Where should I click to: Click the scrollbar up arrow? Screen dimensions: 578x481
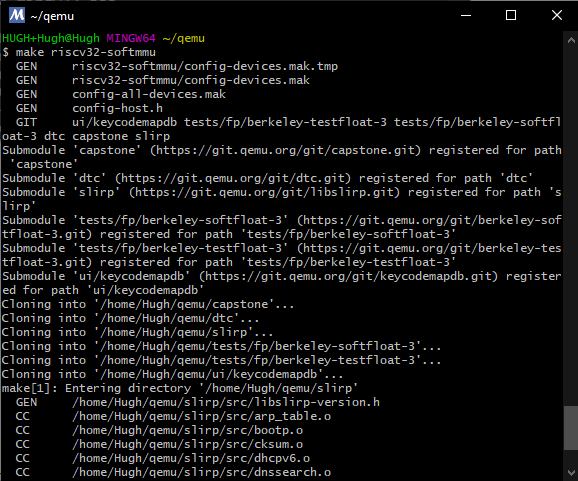(571, 40)
